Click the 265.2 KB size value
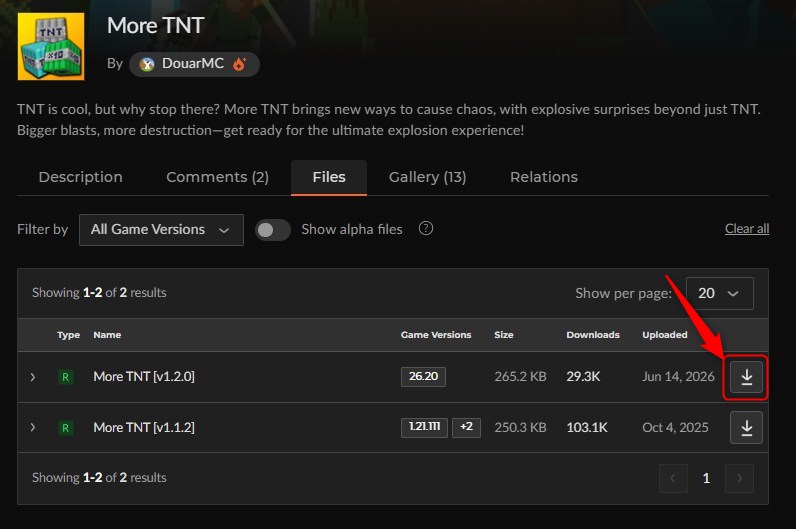 coord(520,376)
